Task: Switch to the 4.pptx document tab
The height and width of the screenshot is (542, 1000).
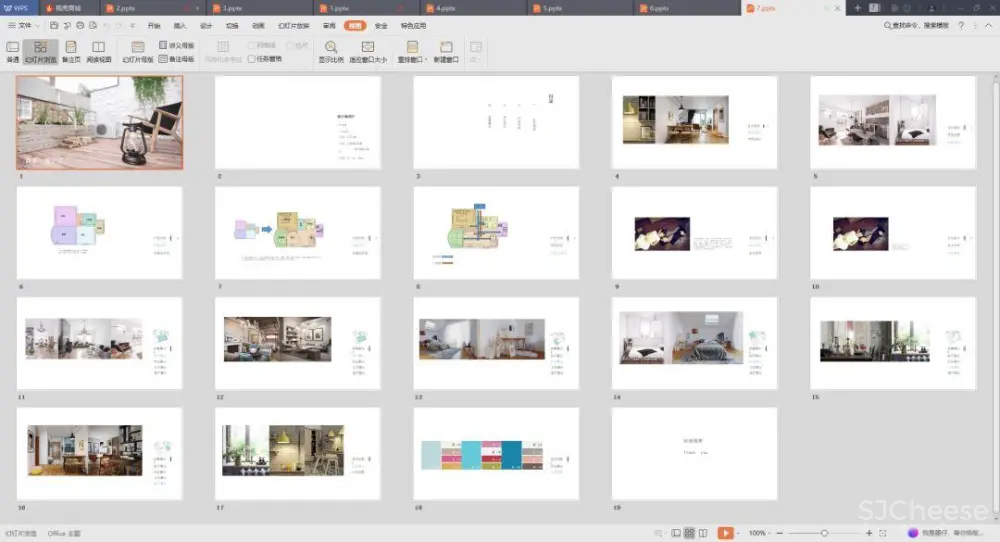Action: [x=445, y=7]
